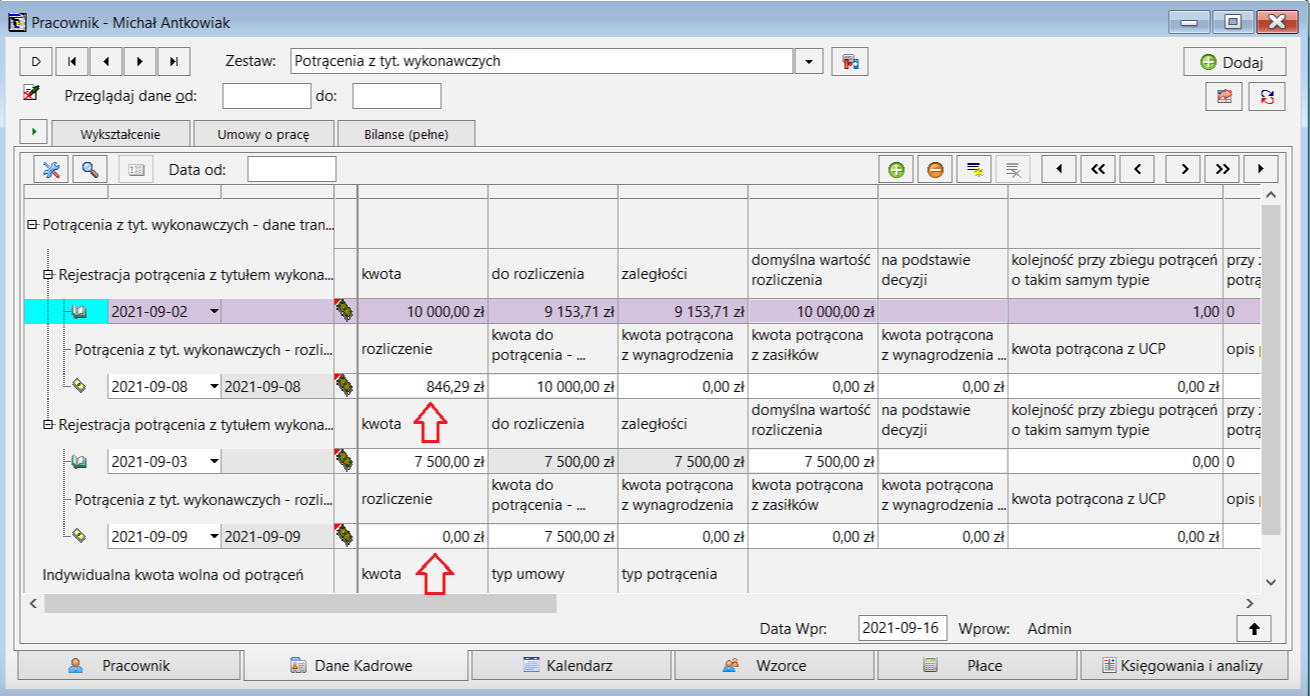Collapse second Rejestracja potrącenia z tytułem node
This screenshot has height=696, width=1310.
[49, 424]
